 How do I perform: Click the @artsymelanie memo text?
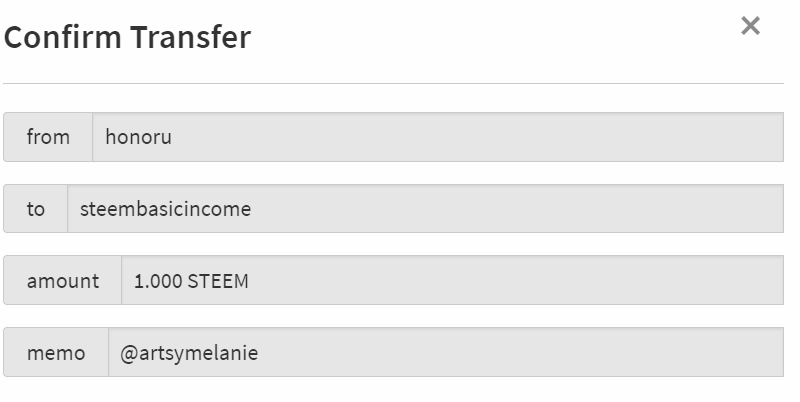[189, 353]
